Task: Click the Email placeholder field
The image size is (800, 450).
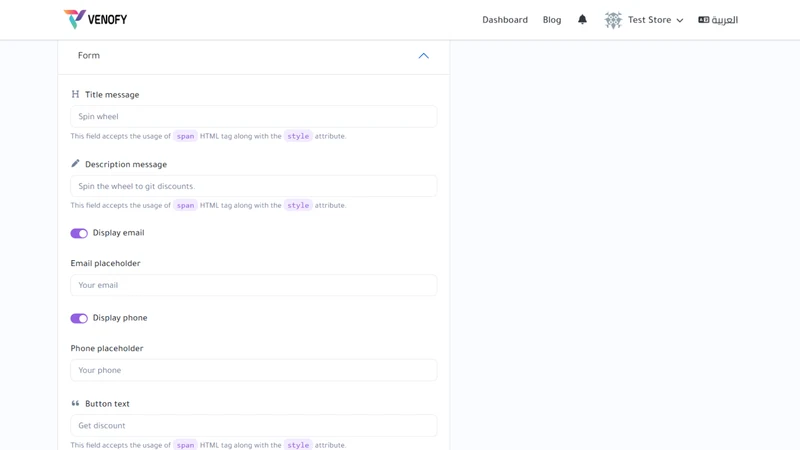Action: tap(254, 285)
